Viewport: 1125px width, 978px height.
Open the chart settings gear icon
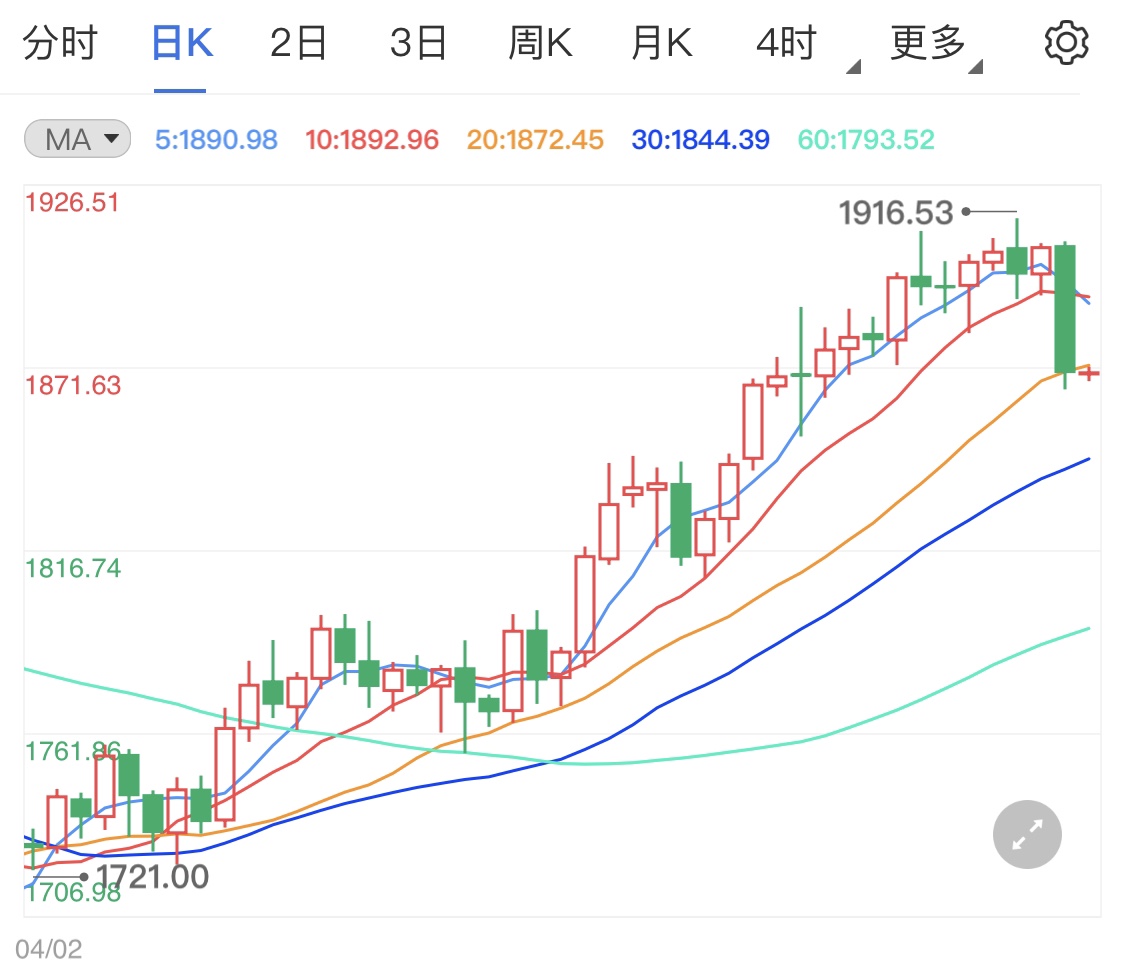tap(1065, 43)
